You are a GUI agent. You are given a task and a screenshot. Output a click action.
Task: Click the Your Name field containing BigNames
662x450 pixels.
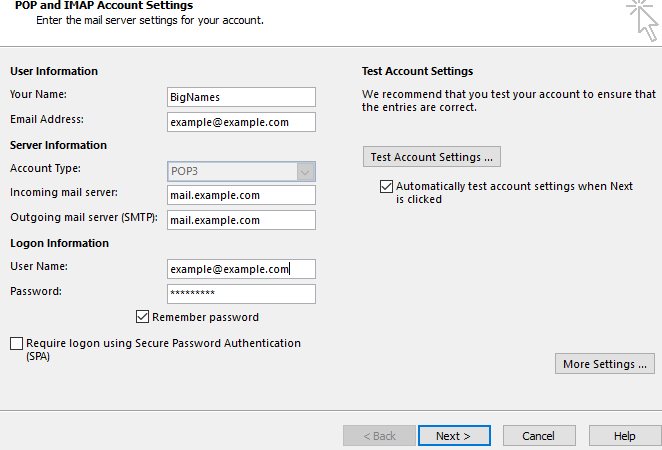point(241,97)
